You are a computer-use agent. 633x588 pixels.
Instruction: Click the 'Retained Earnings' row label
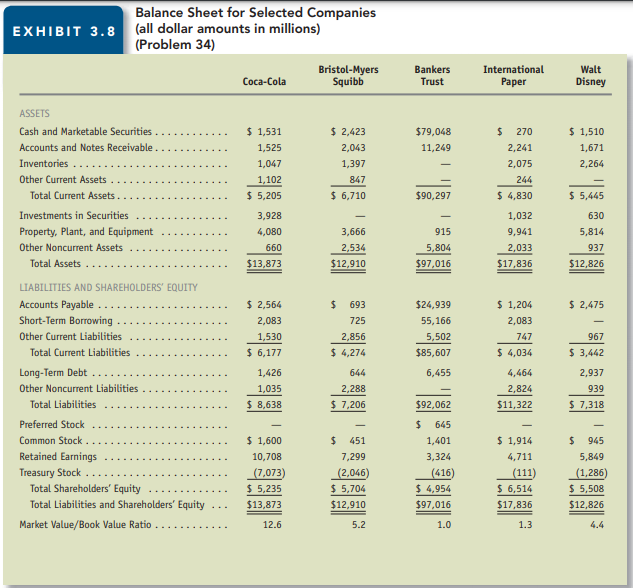58,456
